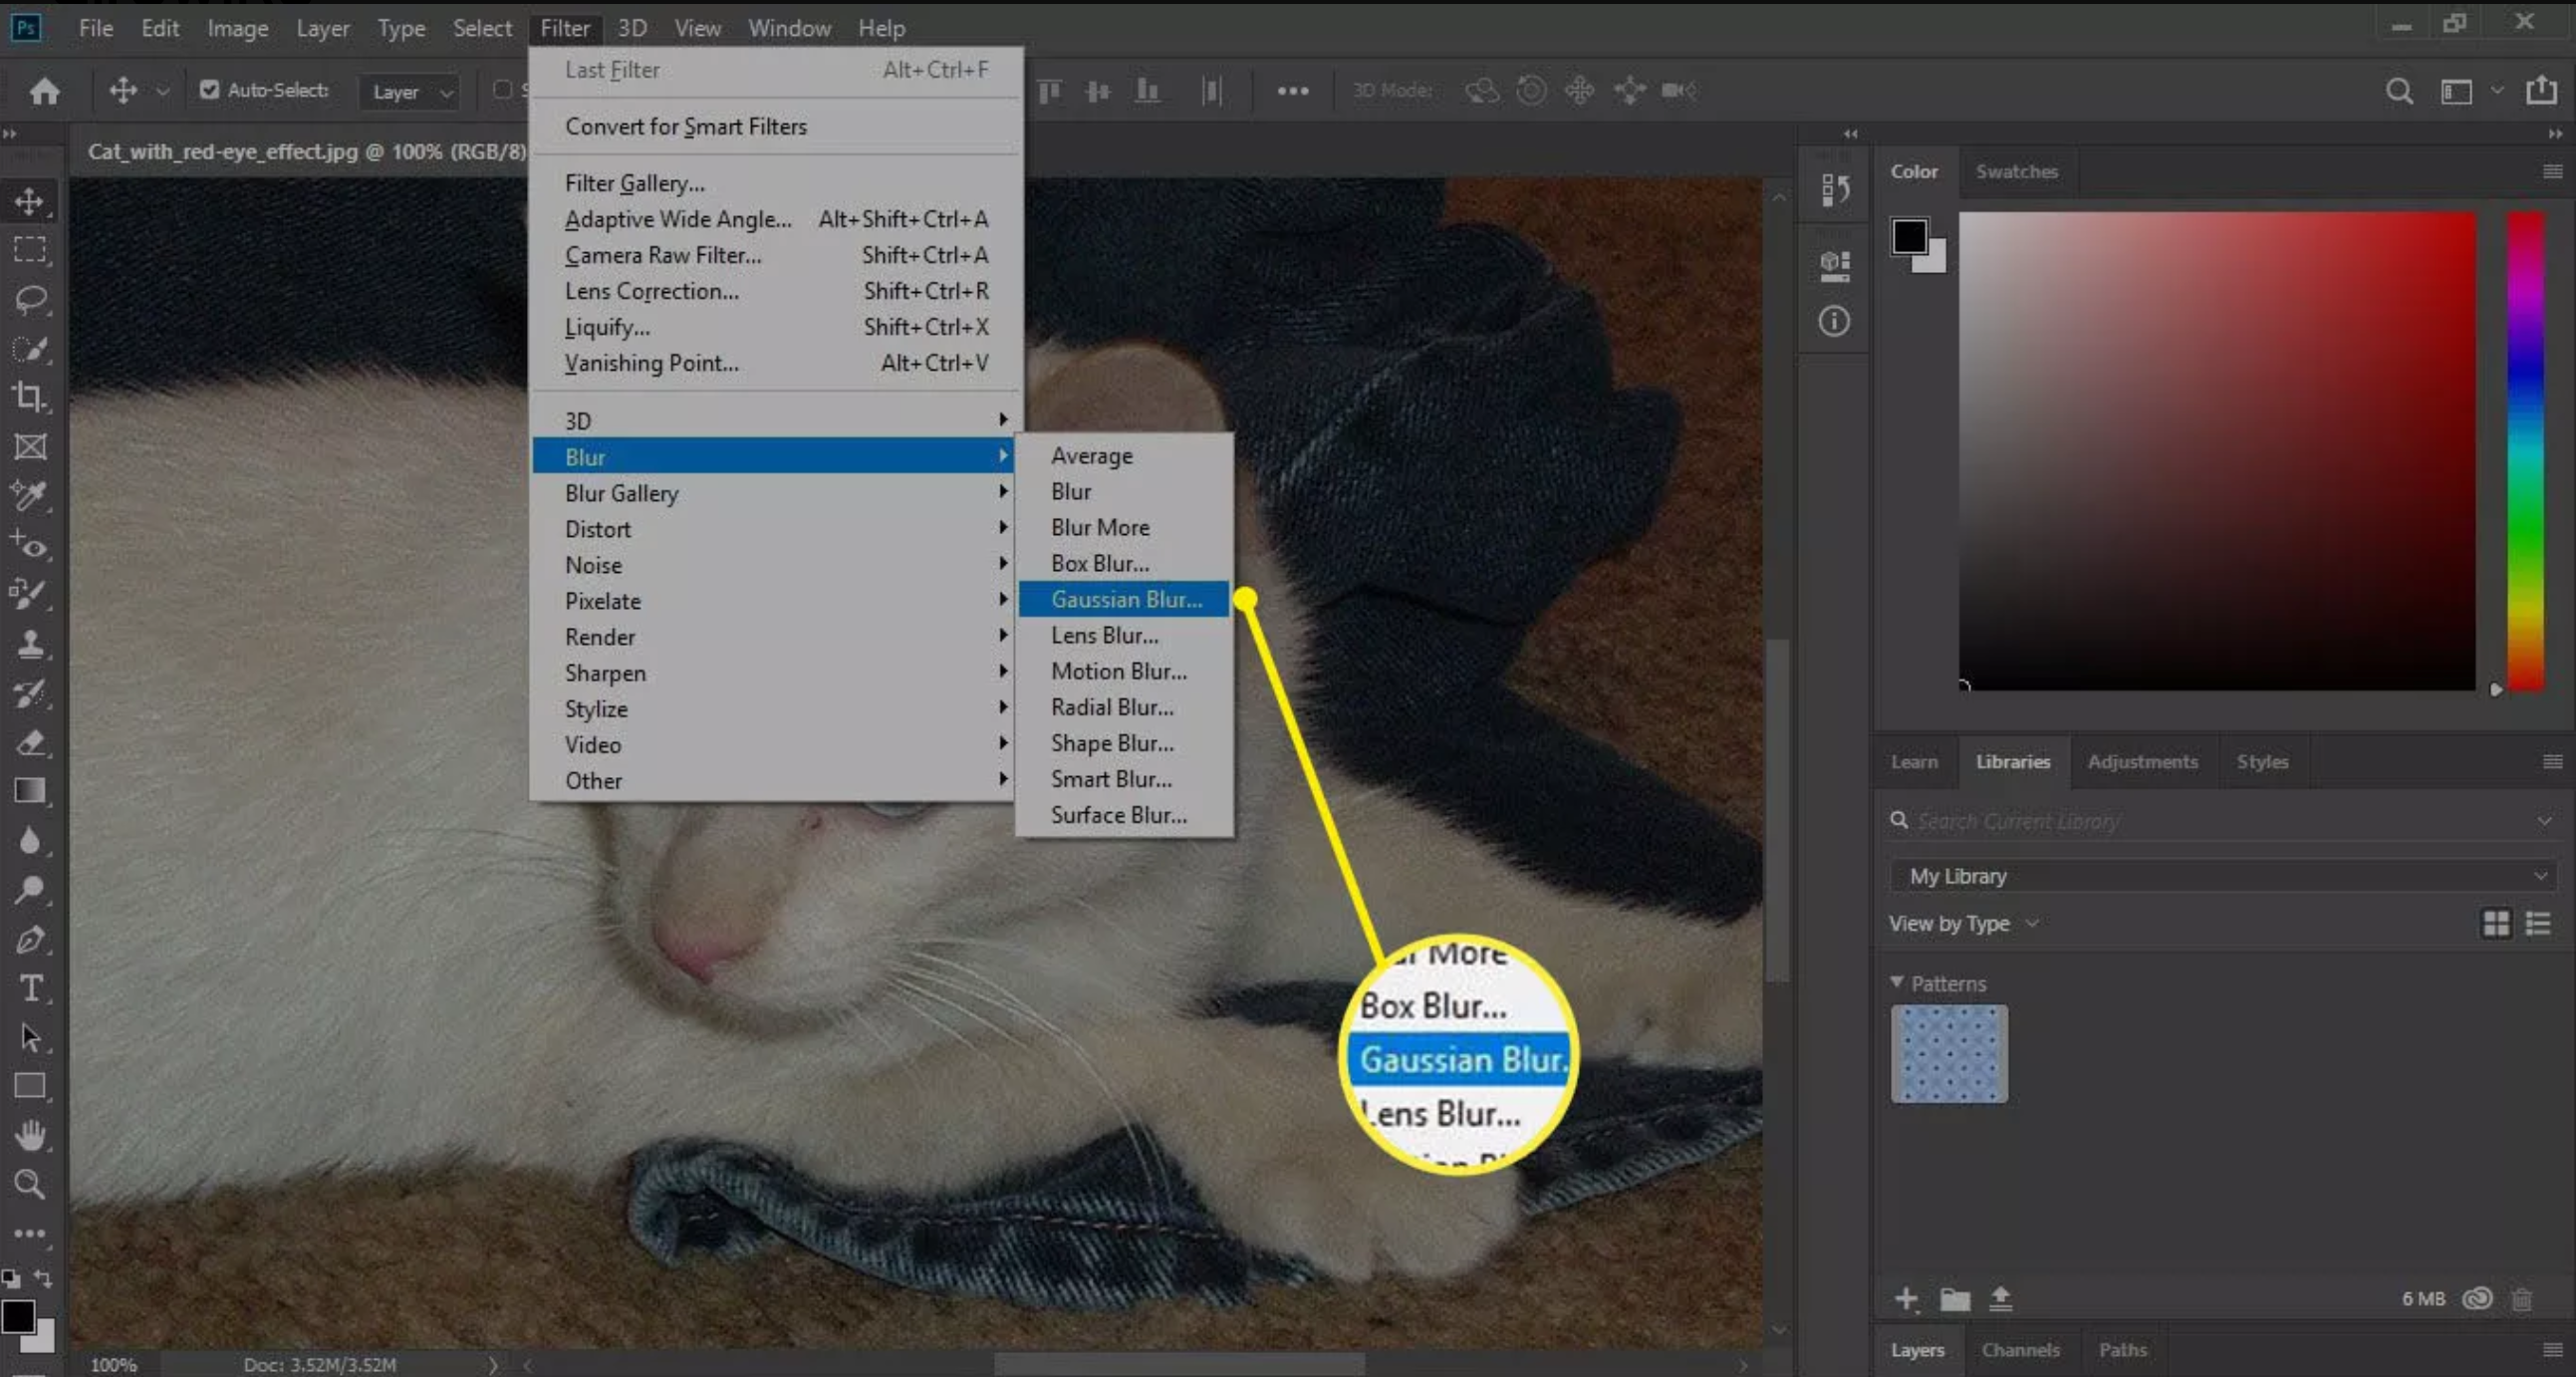Switch to the Channels tab
The width and height of the screenshot is (2576, 1377).
(2021, 1349)
